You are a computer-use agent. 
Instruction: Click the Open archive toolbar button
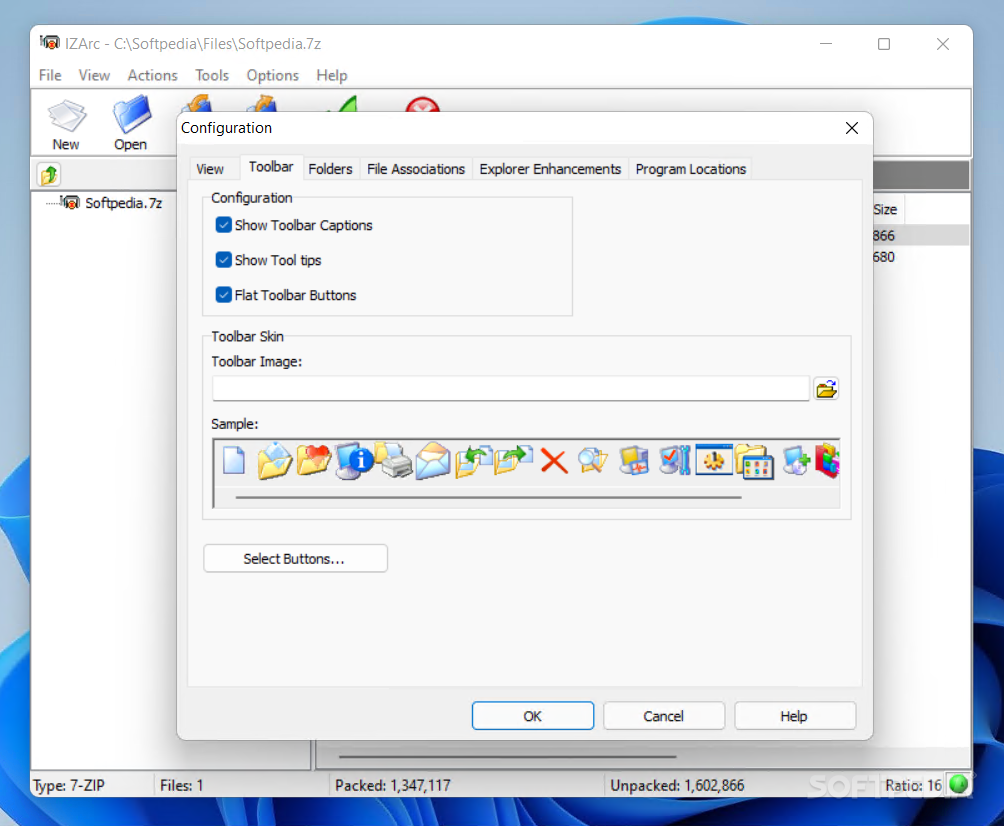coord(131,125)
